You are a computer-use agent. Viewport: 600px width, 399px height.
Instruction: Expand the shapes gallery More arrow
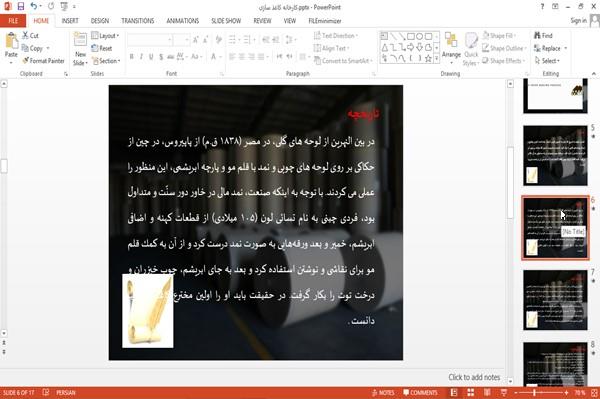point(437,59)
